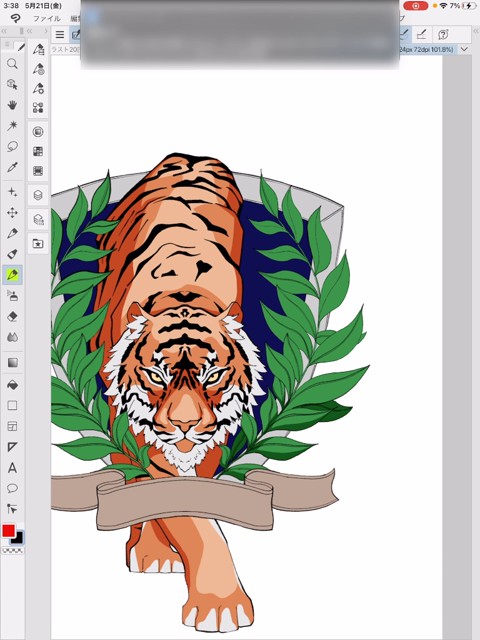Open the Layer panel stack icon

[38, 195]
